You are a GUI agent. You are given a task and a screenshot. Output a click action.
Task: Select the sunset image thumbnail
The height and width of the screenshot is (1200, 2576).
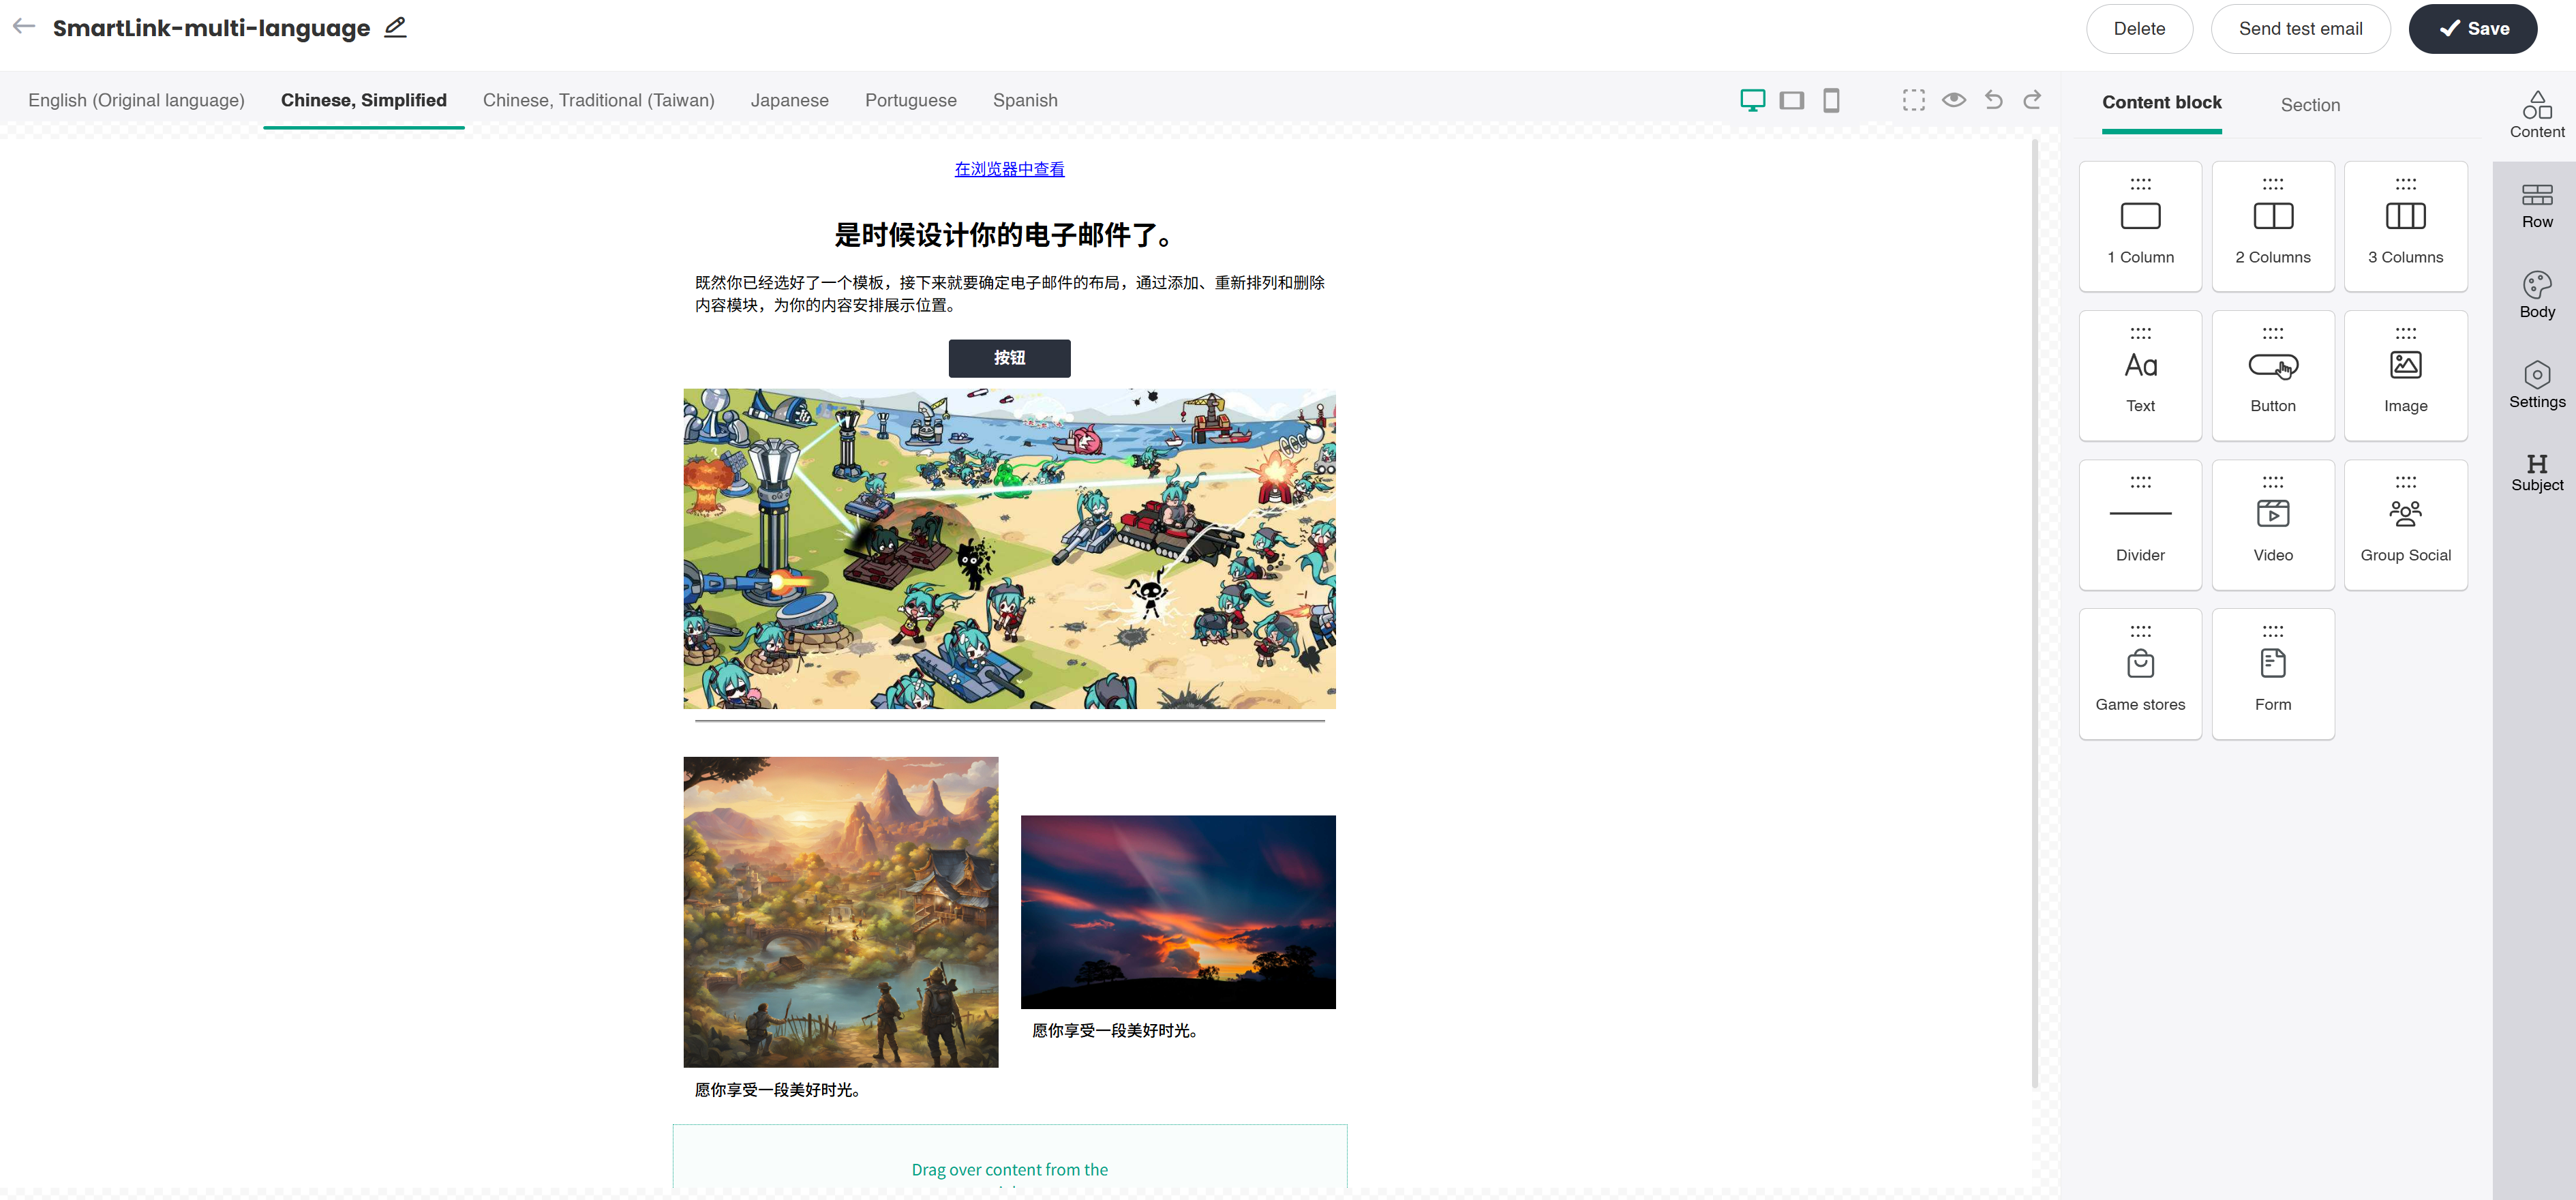click(1177, 911)
